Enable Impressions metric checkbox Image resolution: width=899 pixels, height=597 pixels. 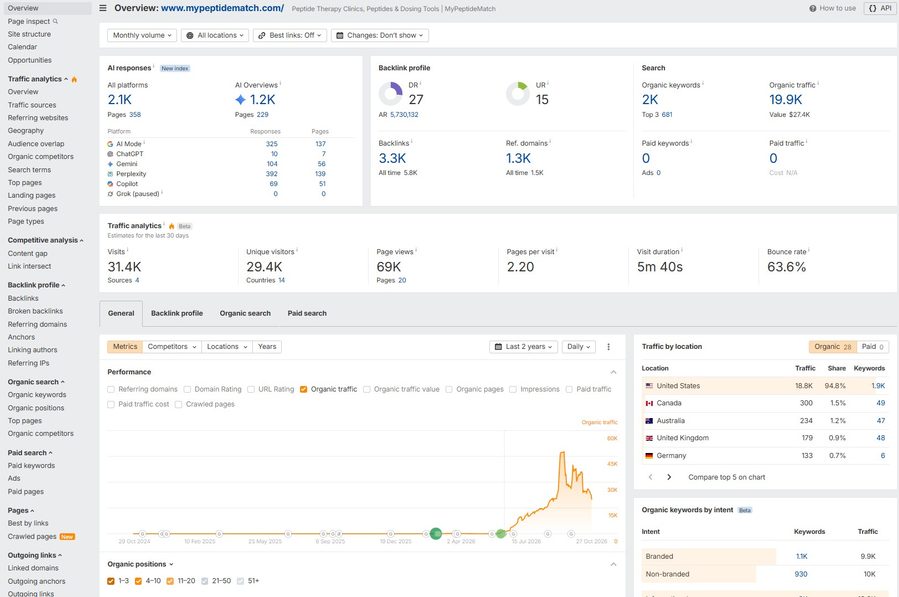point(513,389)
